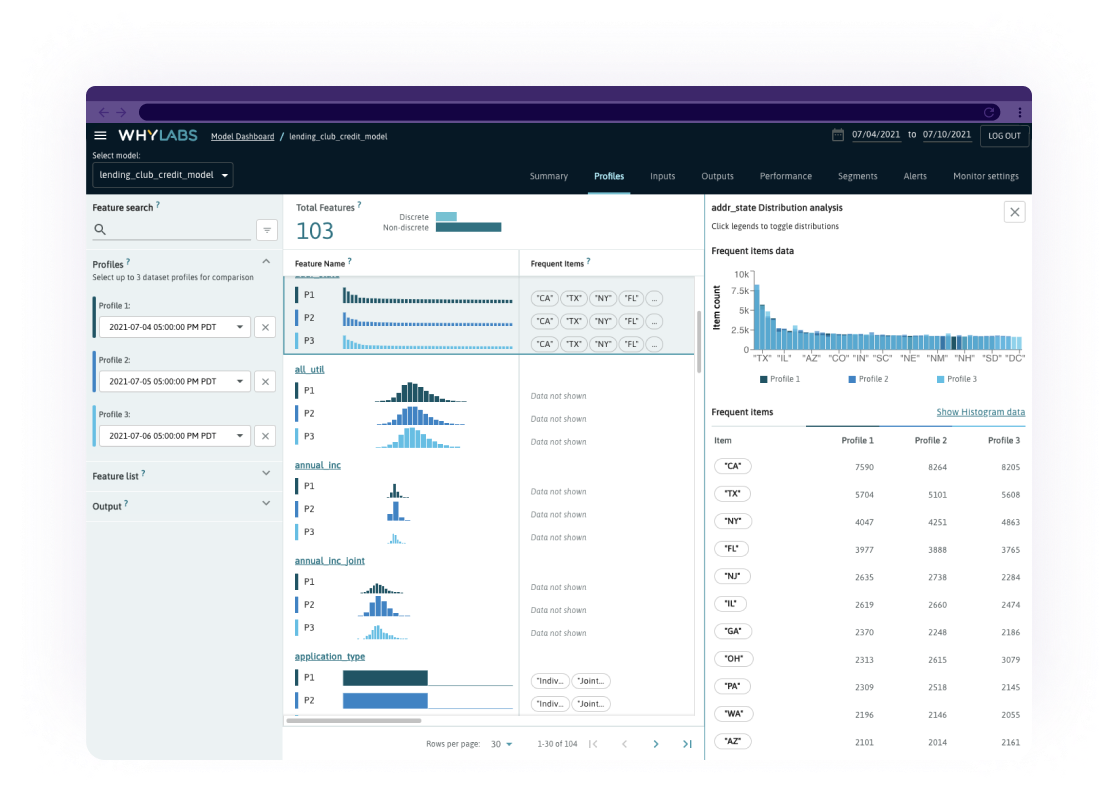The width and height of the screenshot is (1119, 792).
Task: Click the horizontal scrollbar under the feature table
Action: coord(353,720)
